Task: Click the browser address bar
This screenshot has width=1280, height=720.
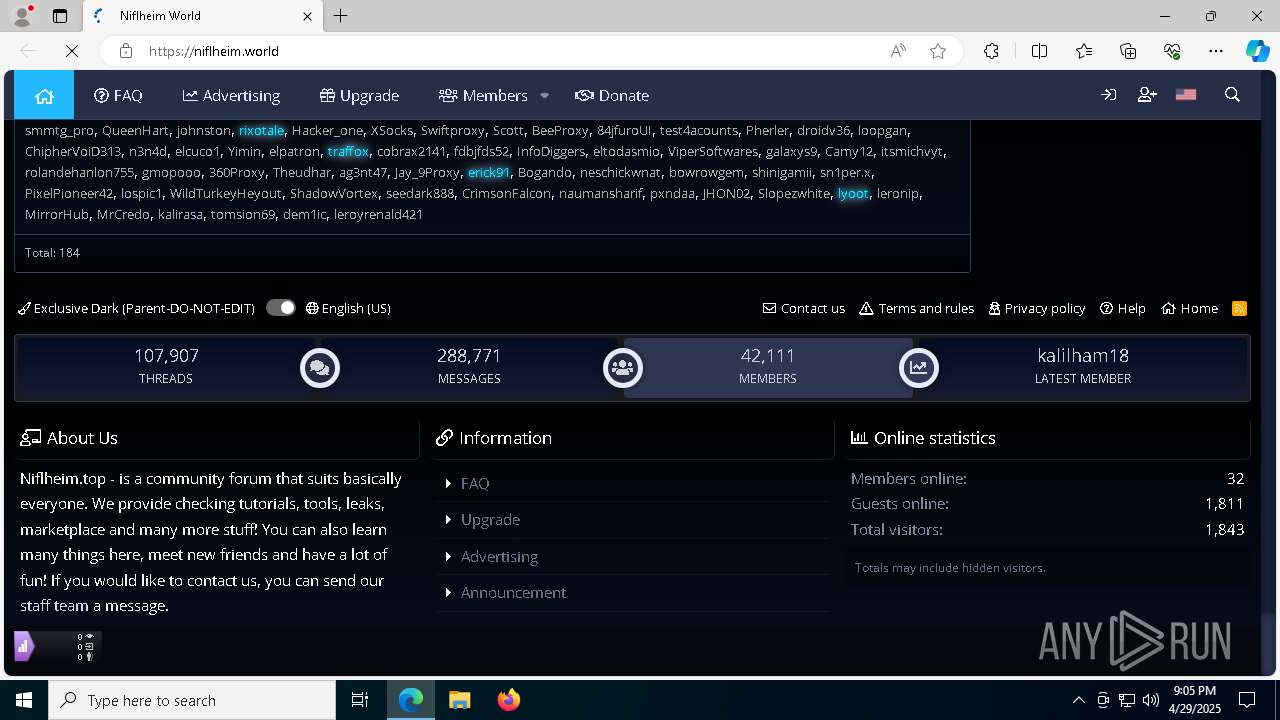Action: click(510, 51)
